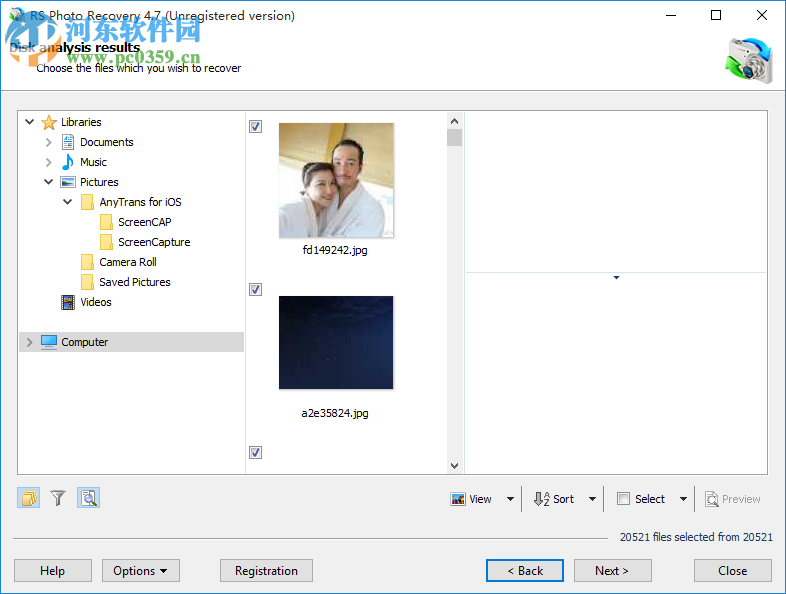Select the Camera Roll label
The width and height of the screenshot is (786, 594).
coord(128,262)
